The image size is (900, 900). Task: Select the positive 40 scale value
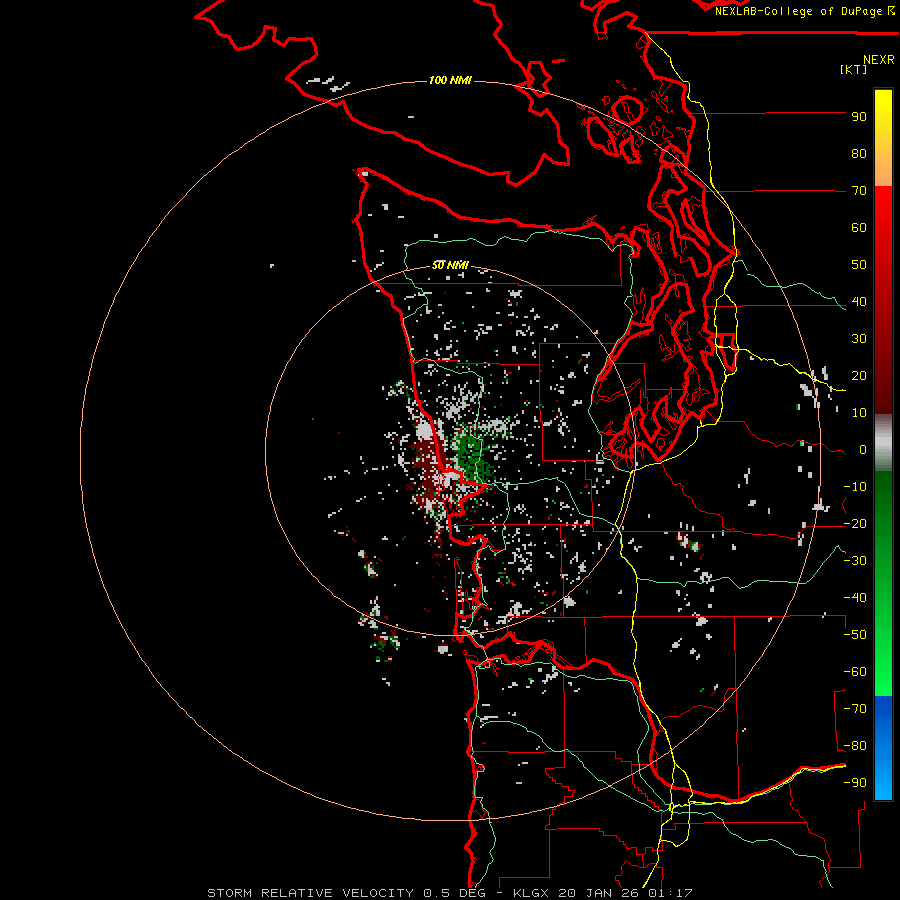point(859,302)
